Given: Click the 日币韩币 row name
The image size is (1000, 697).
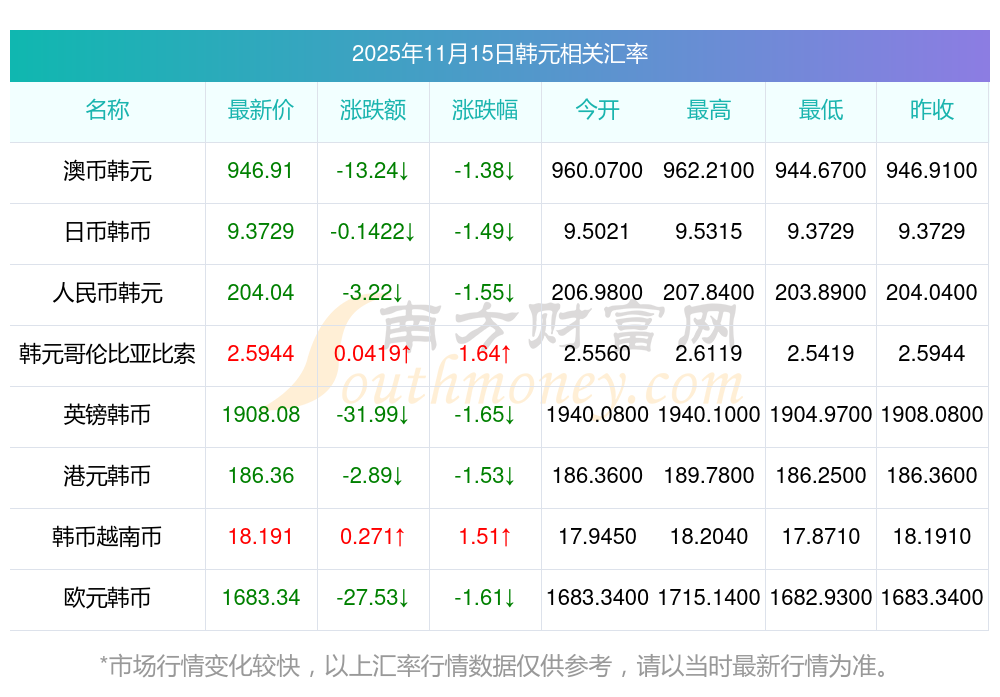Looking at the screenshot, I should pyautogui.click(x=107, y=231).
